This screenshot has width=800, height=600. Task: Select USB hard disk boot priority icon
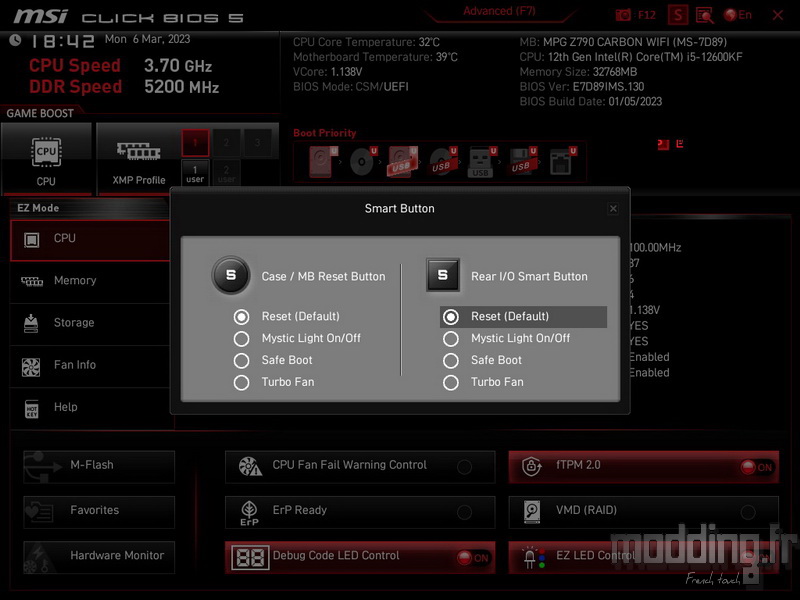403,162
